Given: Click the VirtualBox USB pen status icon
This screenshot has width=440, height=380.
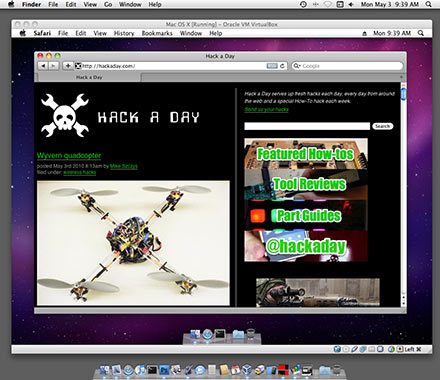Looking at the screenshot, I should tap(354, 349).
